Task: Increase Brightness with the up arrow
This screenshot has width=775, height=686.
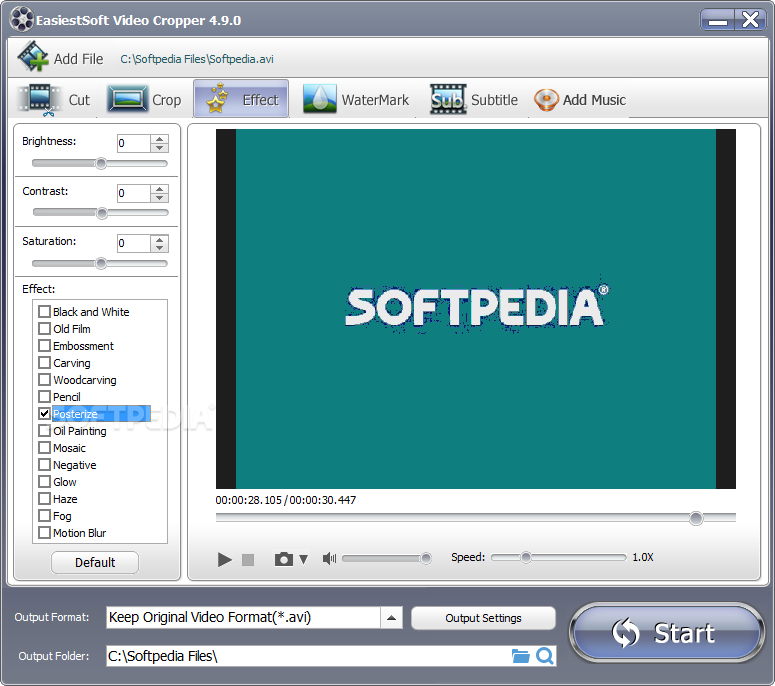Action: point(159,139)
